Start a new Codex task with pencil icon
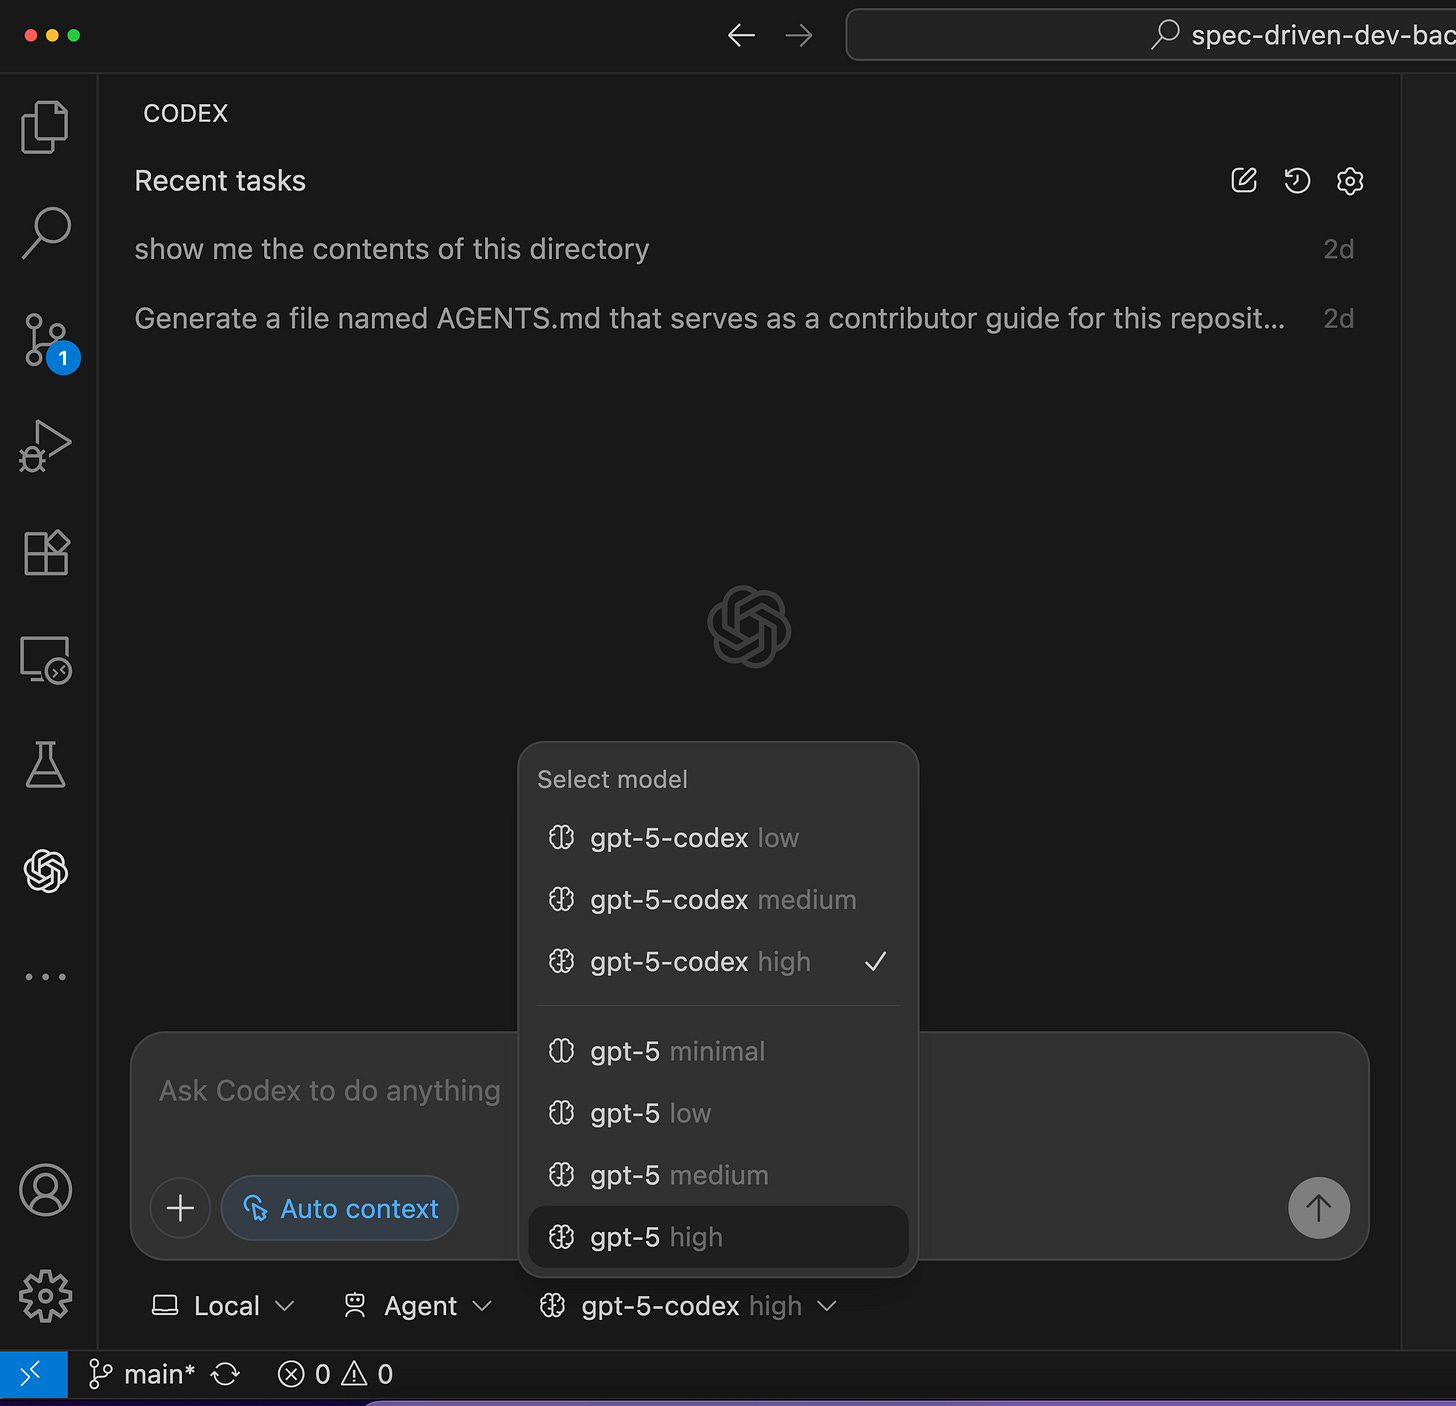1456x1406 pixels. click(x=1244, y=180)
